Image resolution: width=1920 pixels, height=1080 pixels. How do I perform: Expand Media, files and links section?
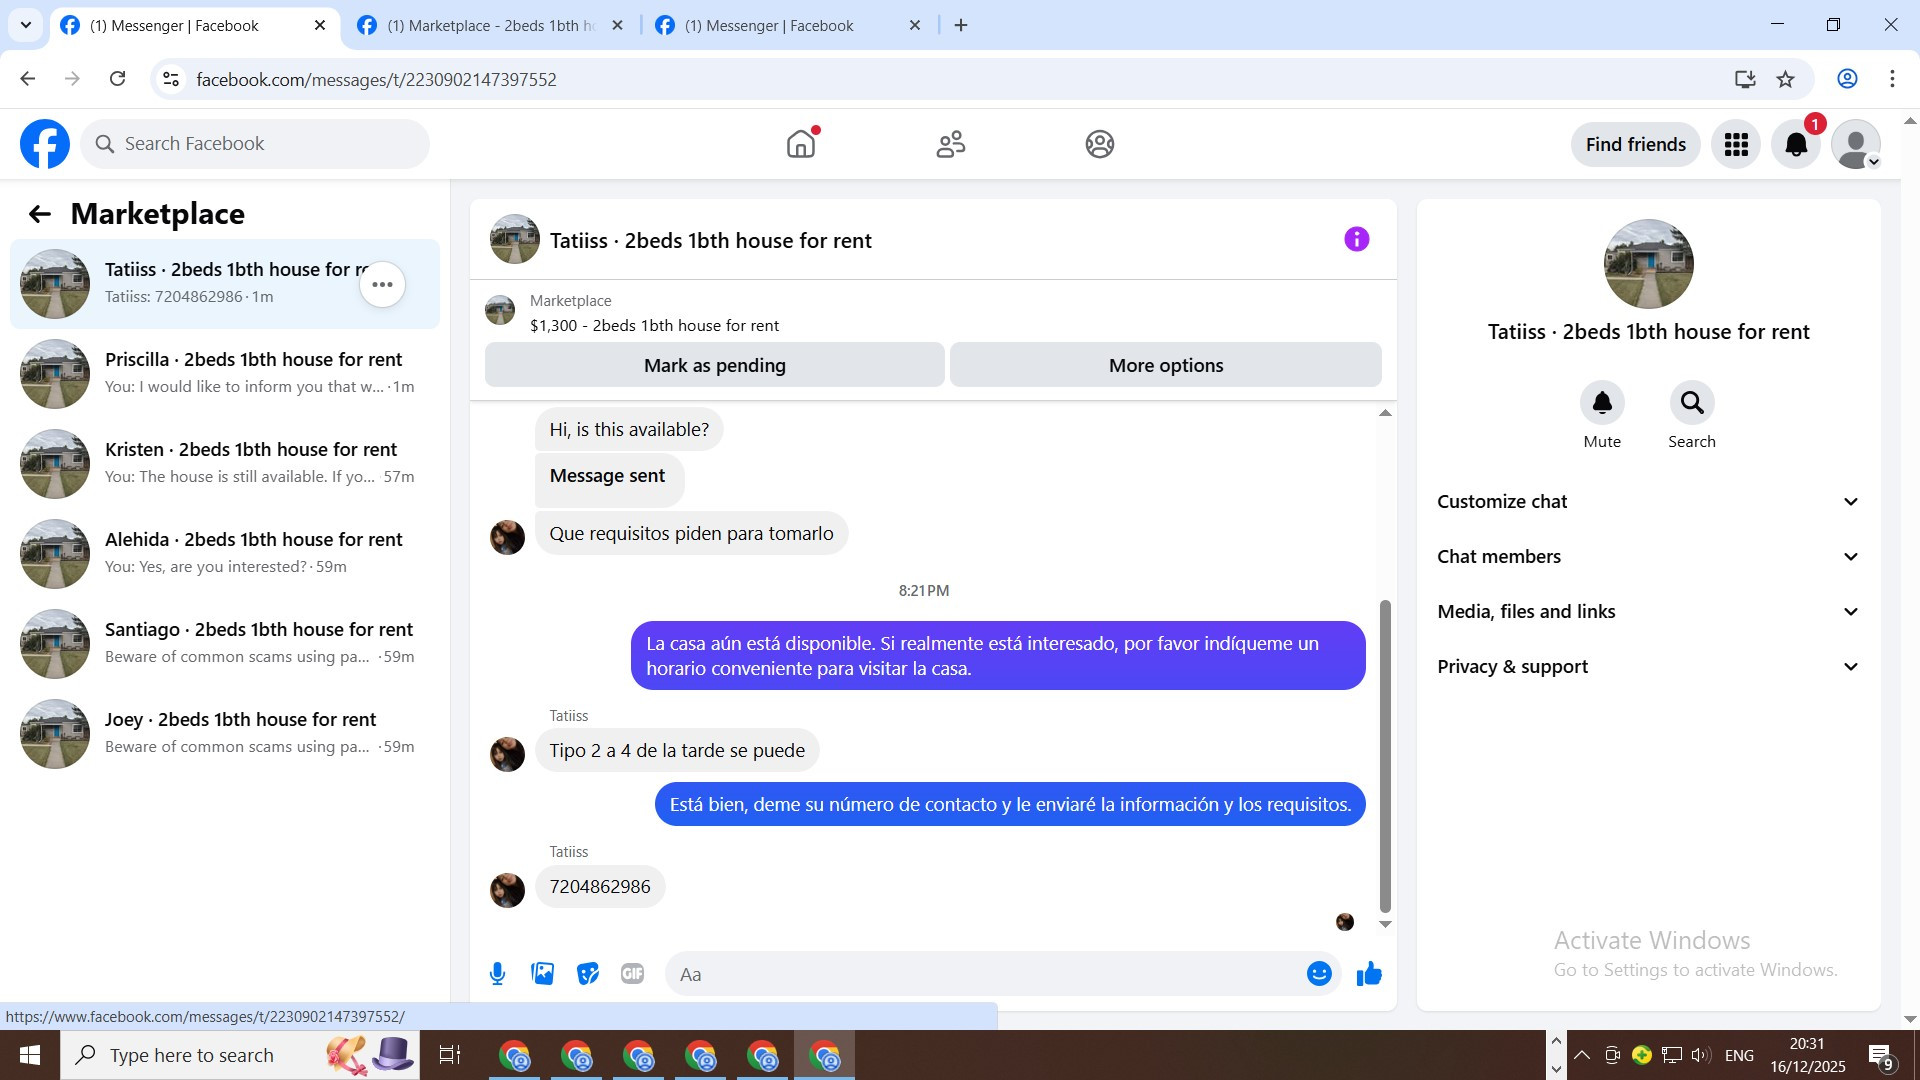(1648, 612)
